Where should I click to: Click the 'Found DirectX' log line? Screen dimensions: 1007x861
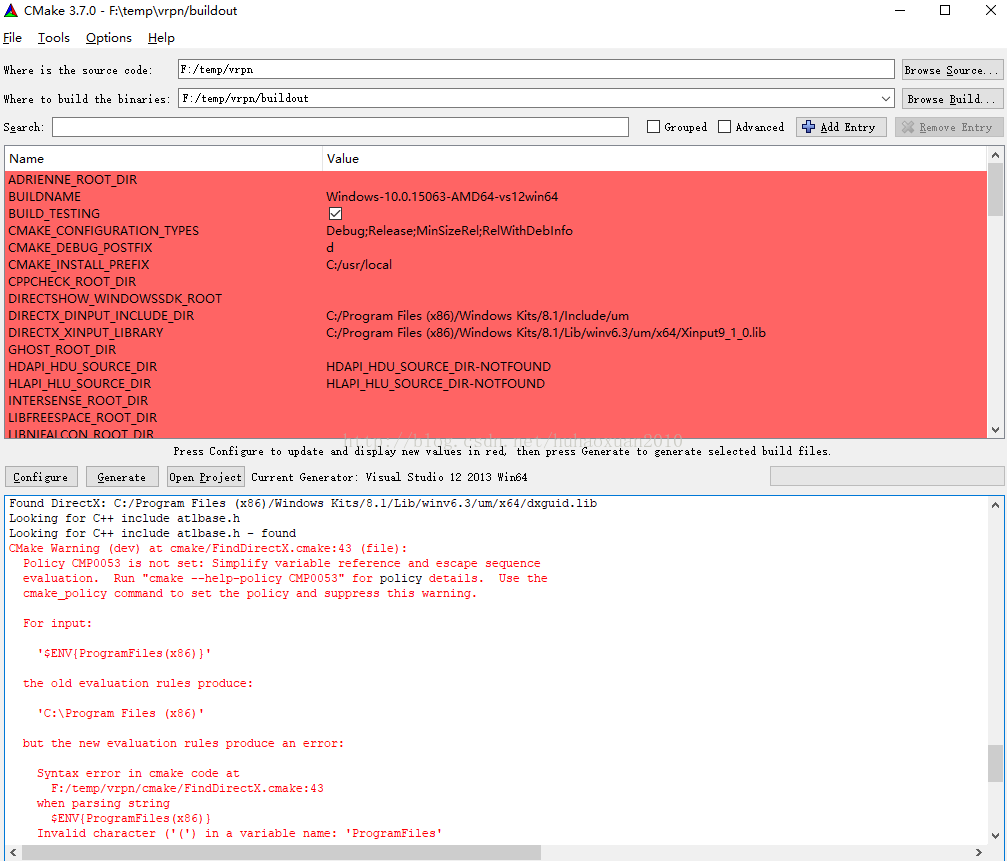coord(303,503)
